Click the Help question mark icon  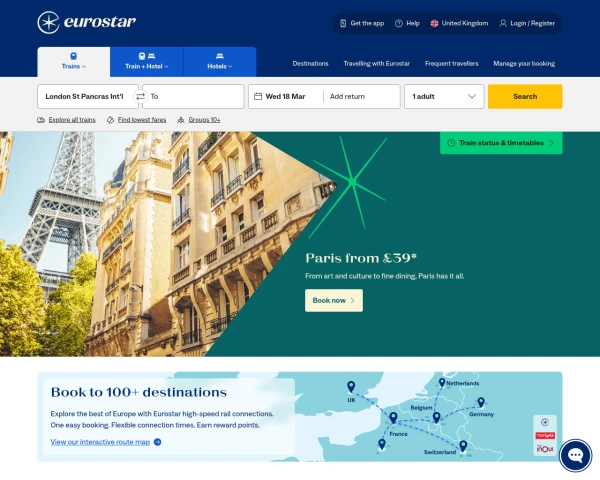coord(399,23)
